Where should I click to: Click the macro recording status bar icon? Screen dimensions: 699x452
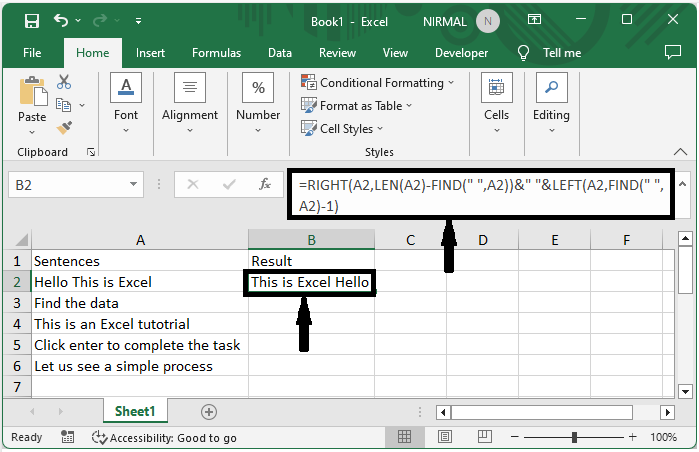pos(67,437)
